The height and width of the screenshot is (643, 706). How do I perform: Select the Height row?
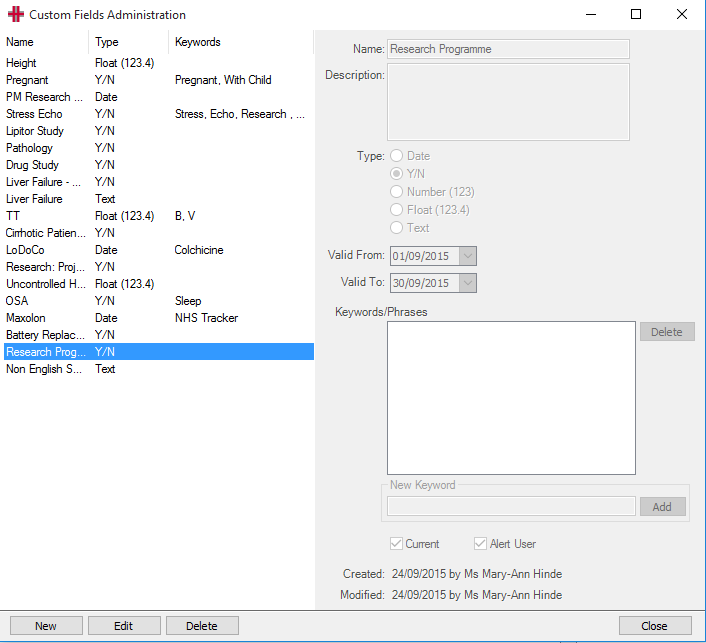[159, 63]
